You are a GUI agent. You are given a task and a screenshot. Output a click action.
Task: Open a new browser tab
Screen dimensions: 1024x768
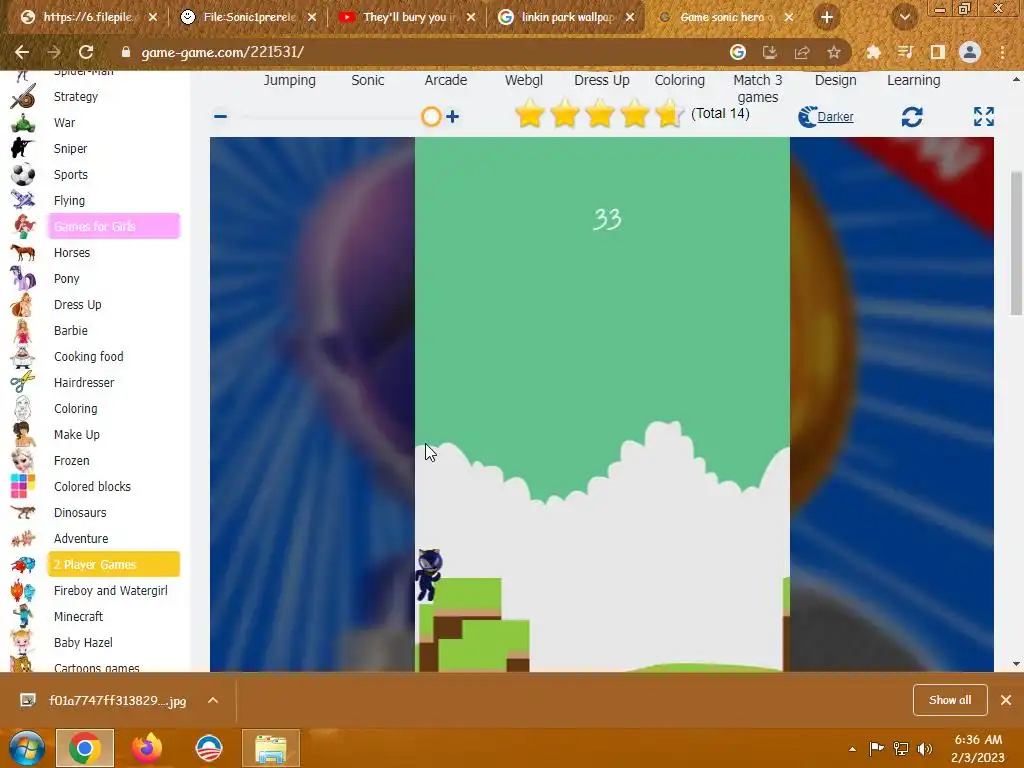(827, 18)
